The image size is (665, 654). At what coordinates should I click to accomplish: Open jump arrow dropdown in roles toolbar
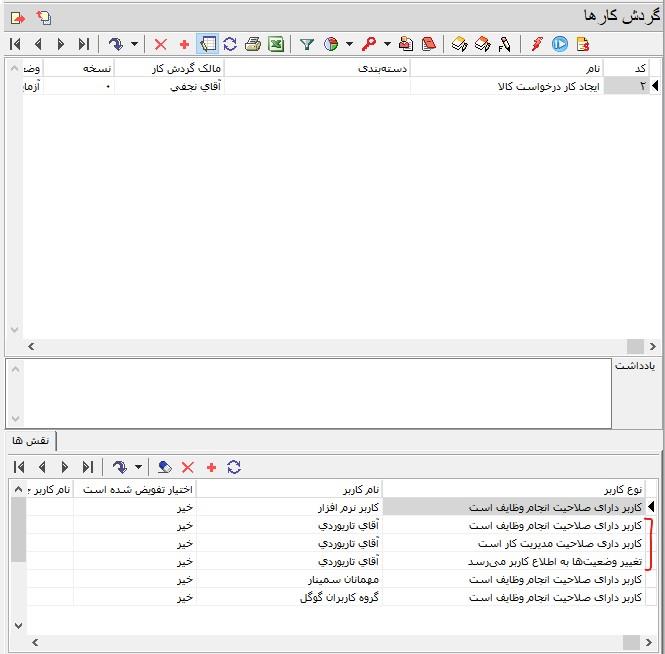(x=137, y=467)
